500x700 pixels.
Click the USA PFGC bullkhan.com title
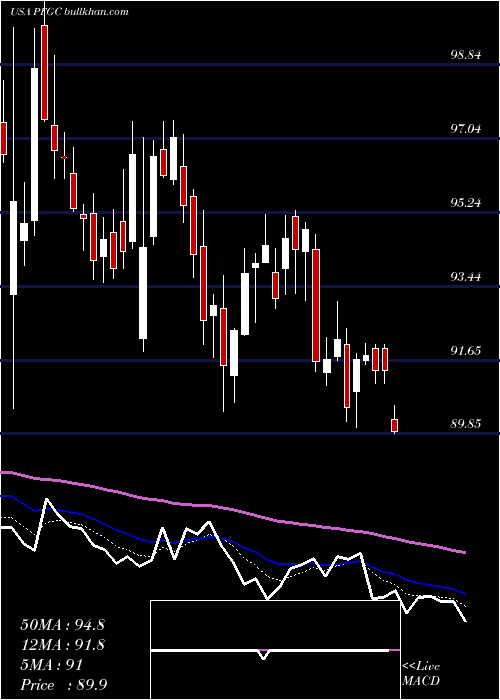pos(69,12)
